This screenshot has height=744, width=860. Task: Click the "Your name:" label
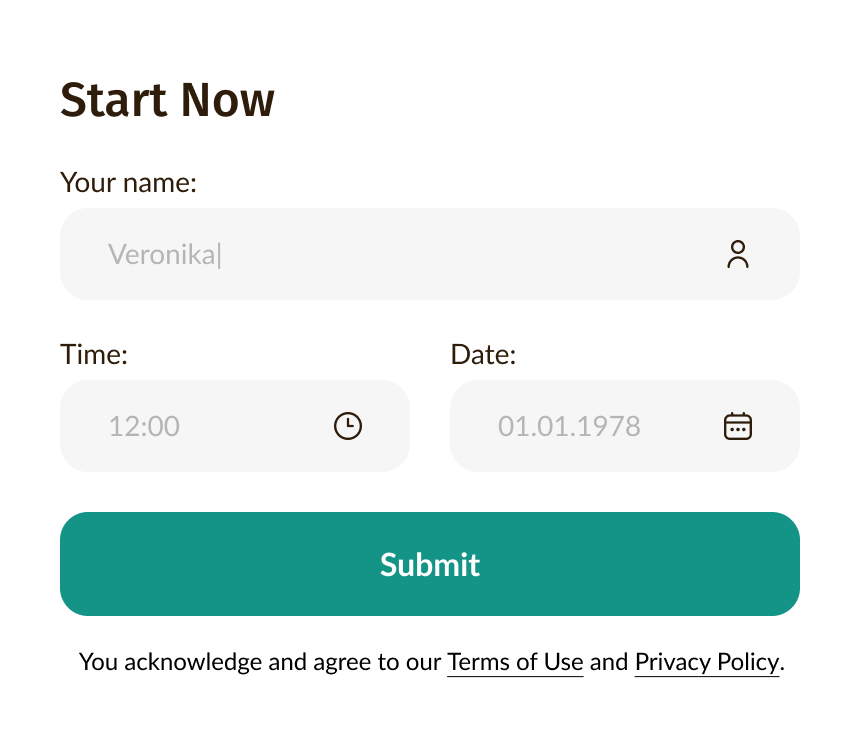click(128, 183)
